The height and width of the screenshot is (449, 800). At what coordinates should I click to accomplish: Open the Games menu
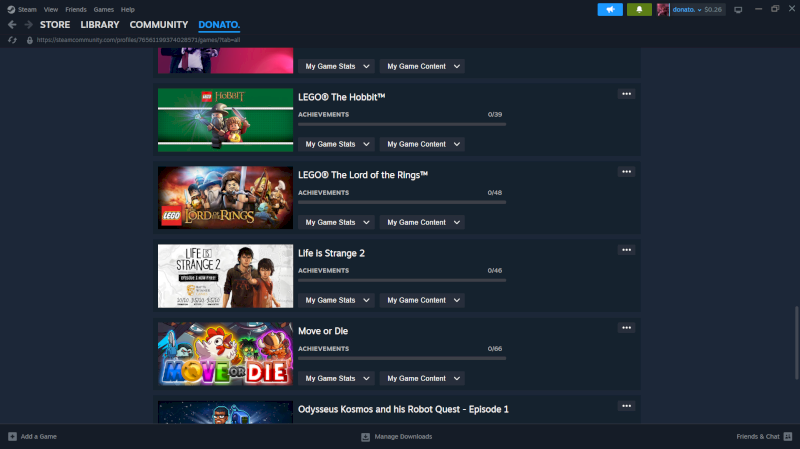click(104, 9)
